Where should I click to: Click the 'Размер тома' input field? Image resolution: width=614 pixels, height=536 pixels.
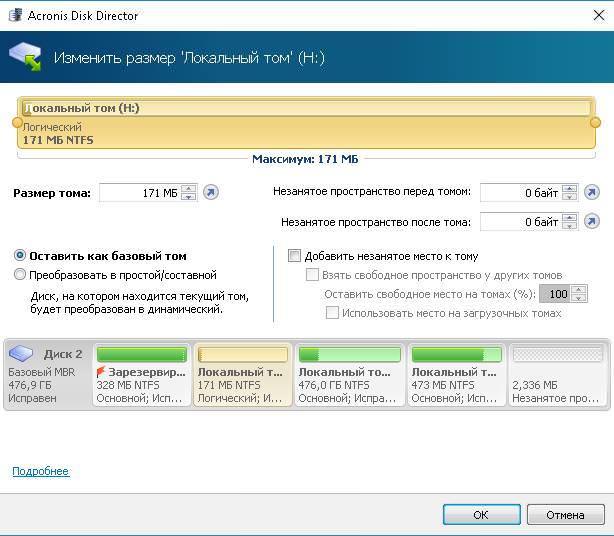pos(140,193)
